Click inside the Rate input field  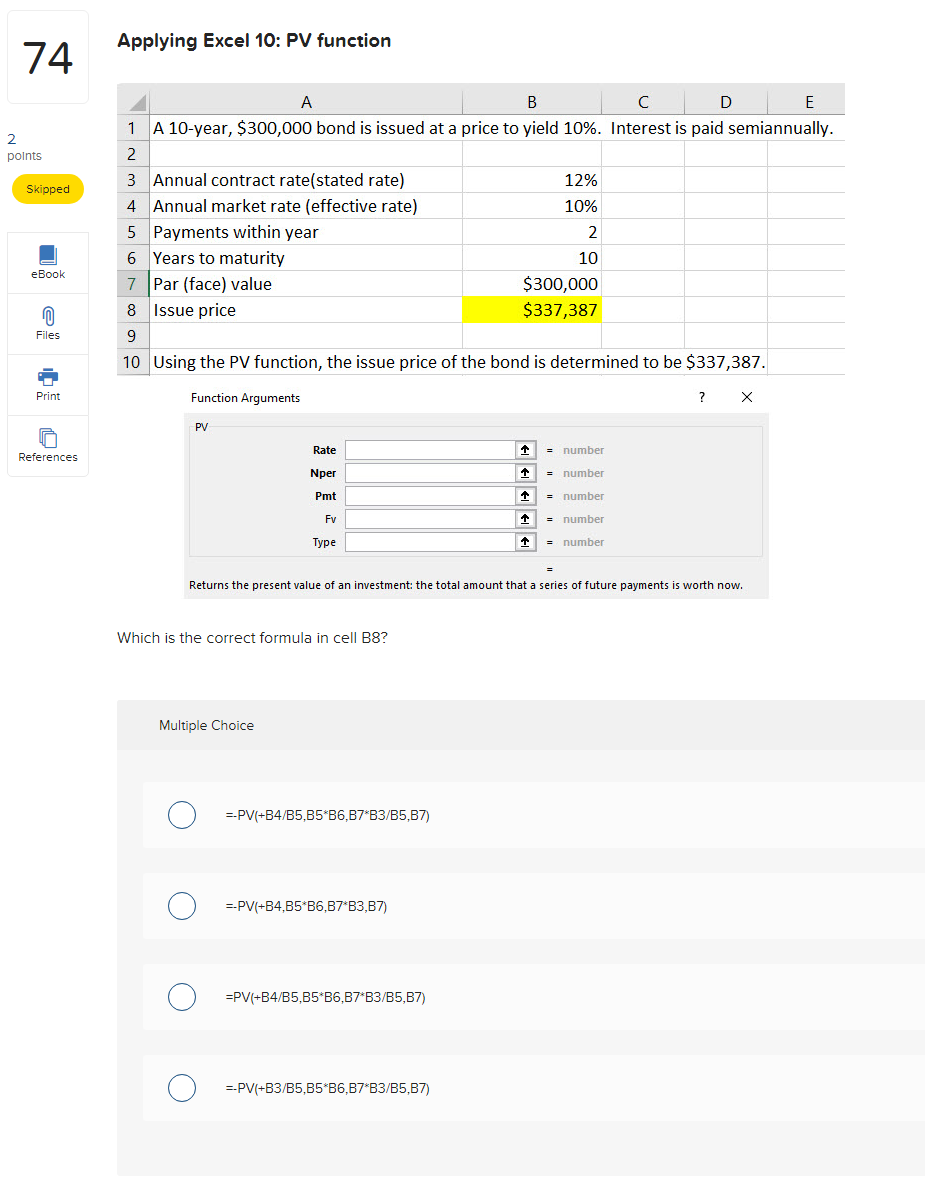tap(430, 449)
